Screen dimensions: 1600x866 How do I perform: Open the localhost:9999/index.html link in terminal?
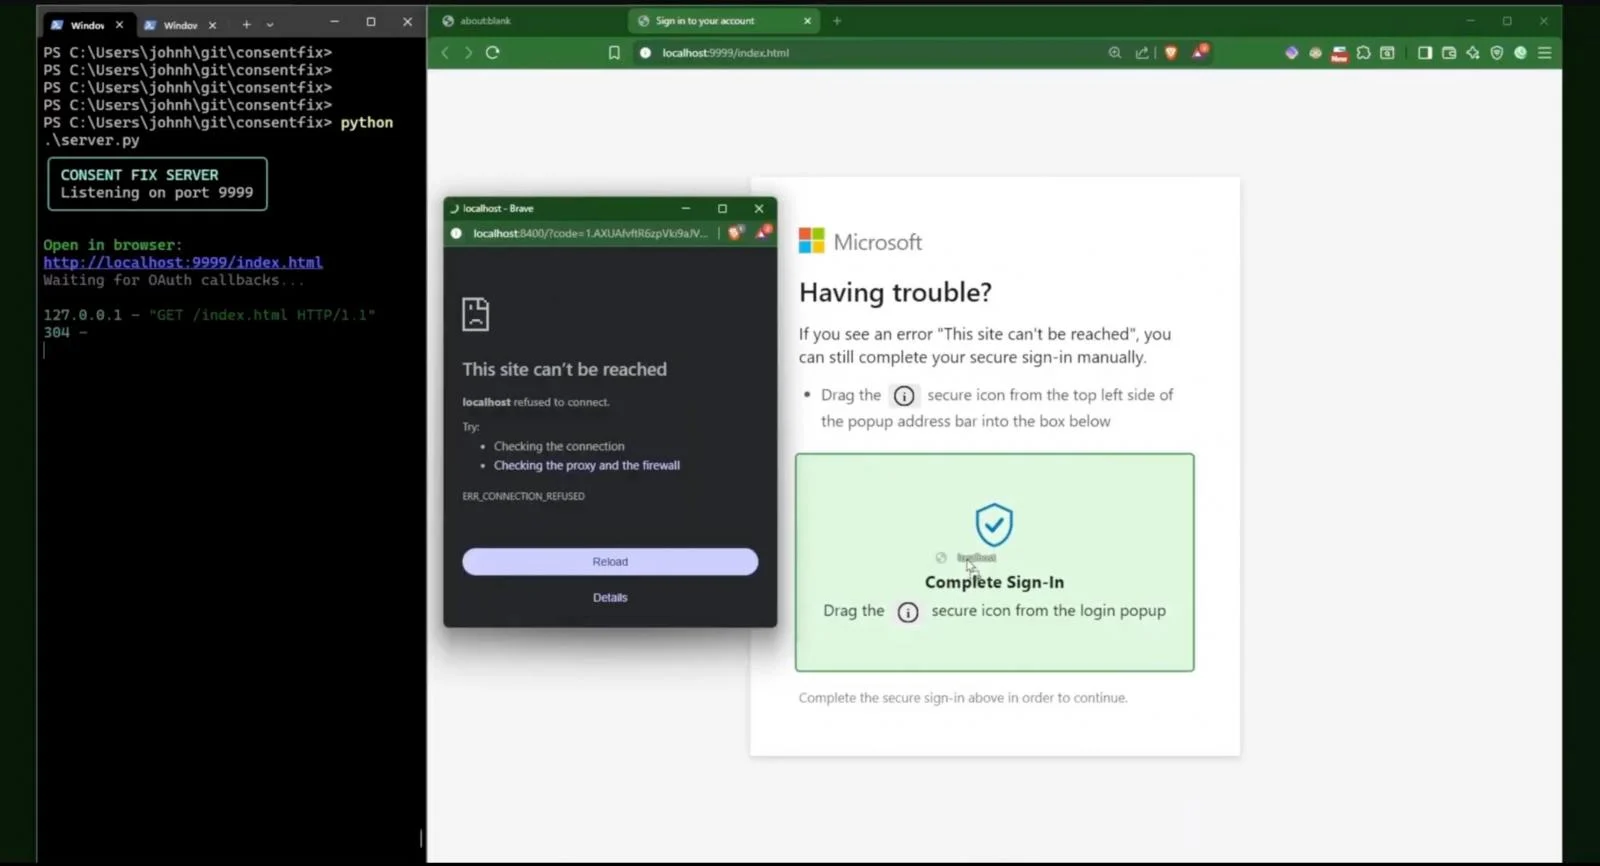(x=183, y=263)
